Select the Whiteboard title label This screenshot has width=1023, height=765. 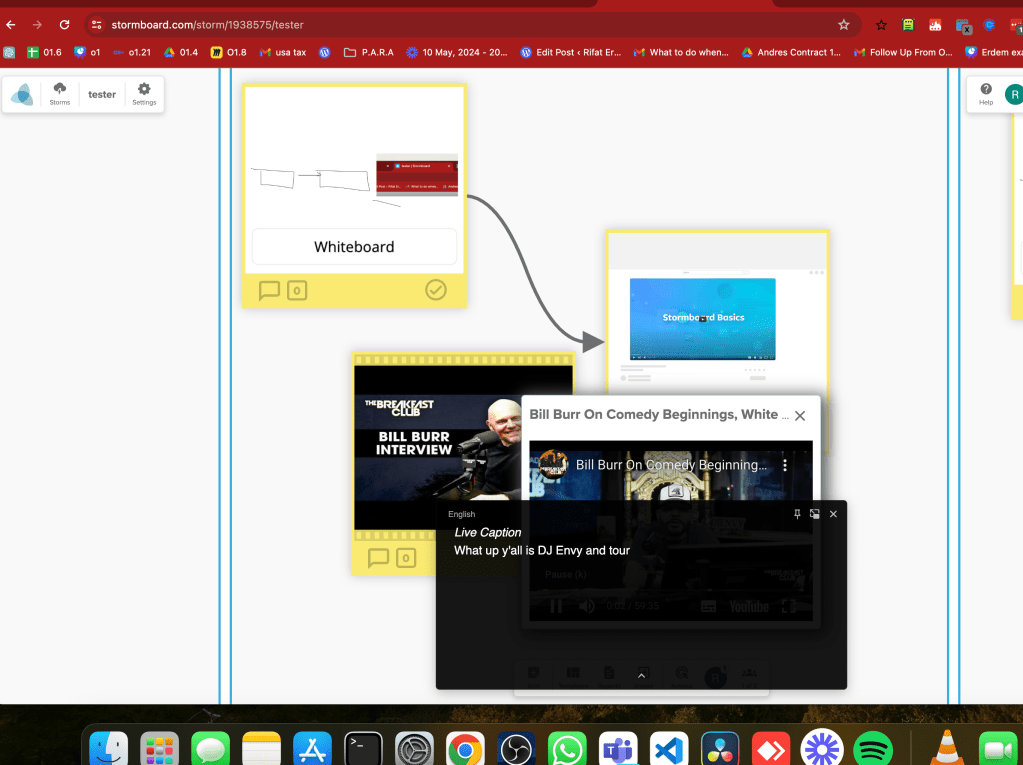(354, 247)
